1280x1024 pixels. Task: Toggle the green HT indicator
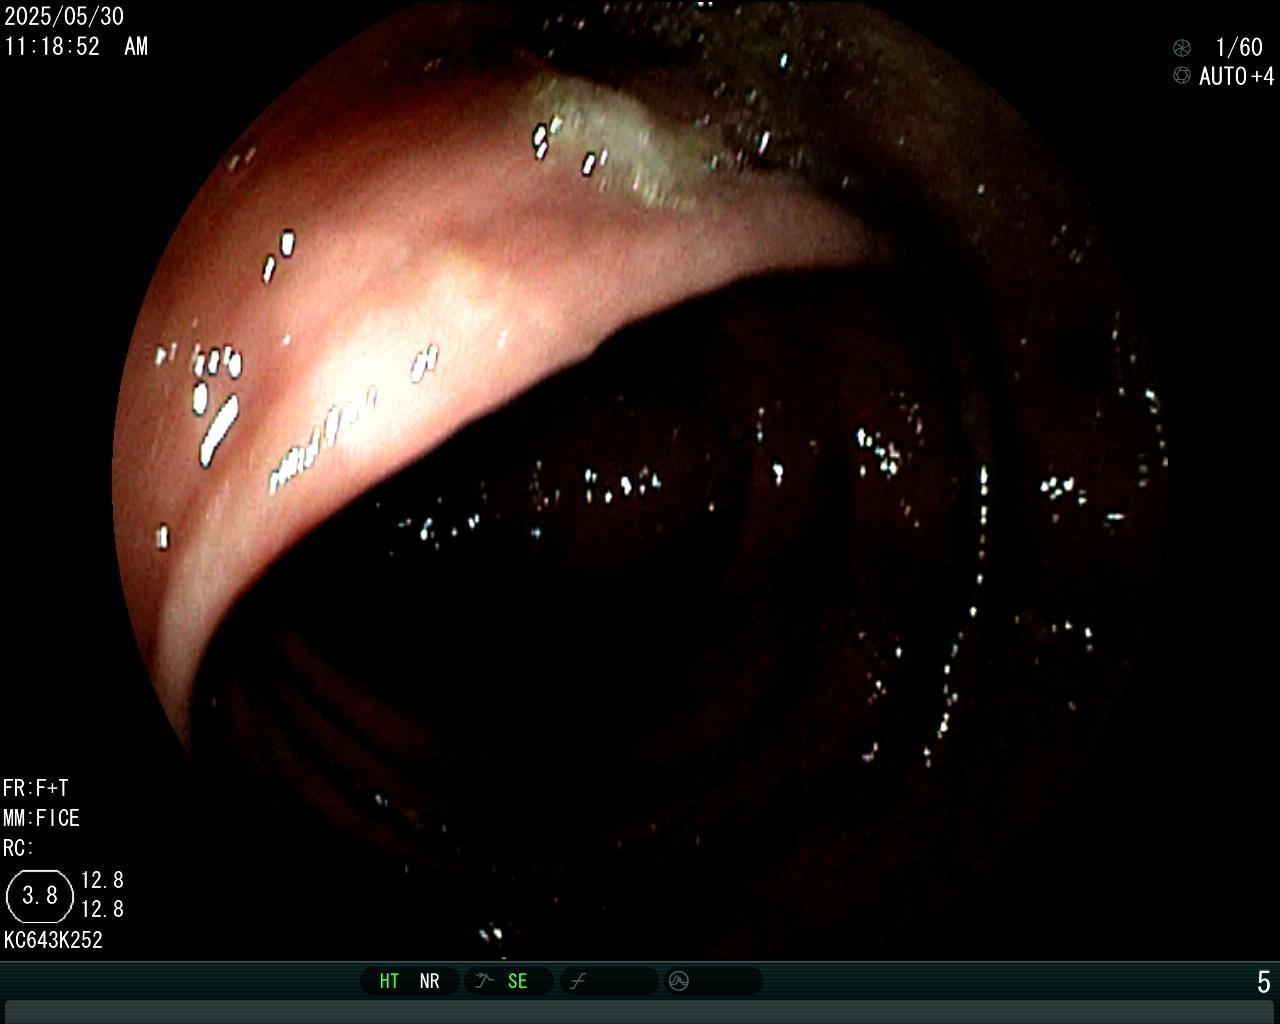pyautogui.click(x=389, y=981)
